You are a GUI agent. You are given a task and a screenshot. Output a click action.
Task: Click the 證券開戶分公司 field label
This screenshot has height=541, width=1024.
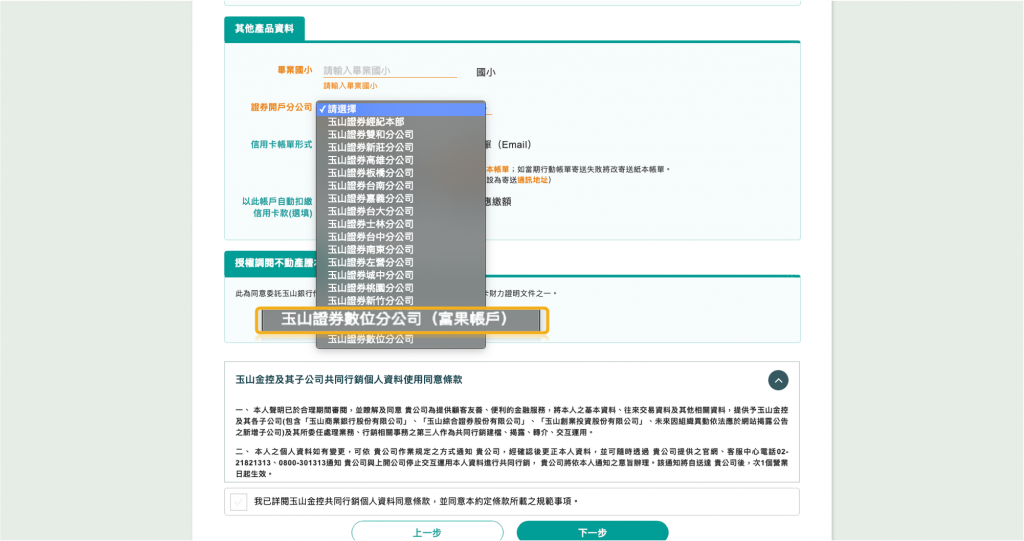tap(281, 107)
